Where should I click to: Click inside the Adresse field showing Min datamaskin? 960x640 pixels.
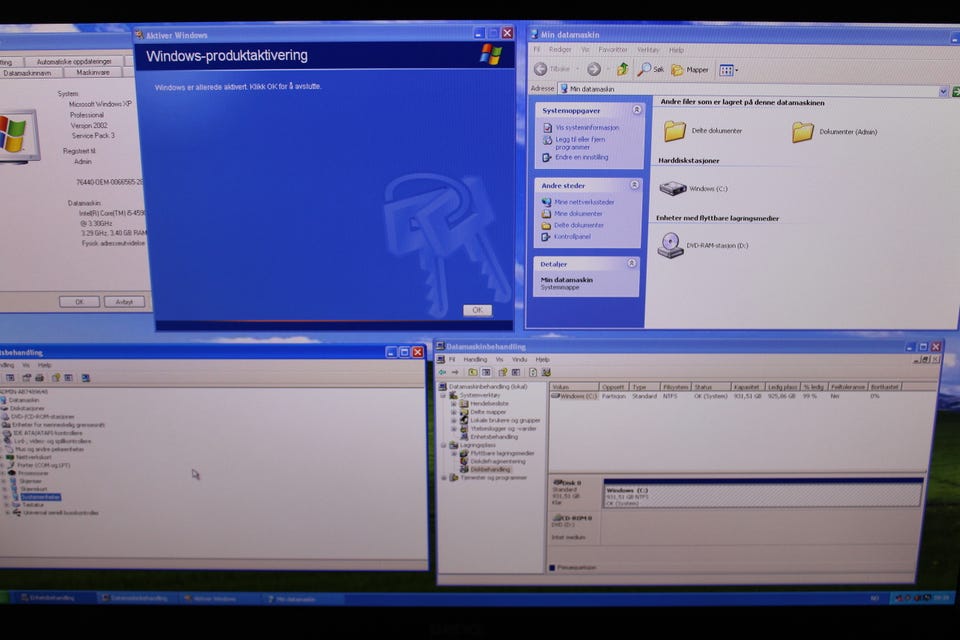[x=748, y=89]
